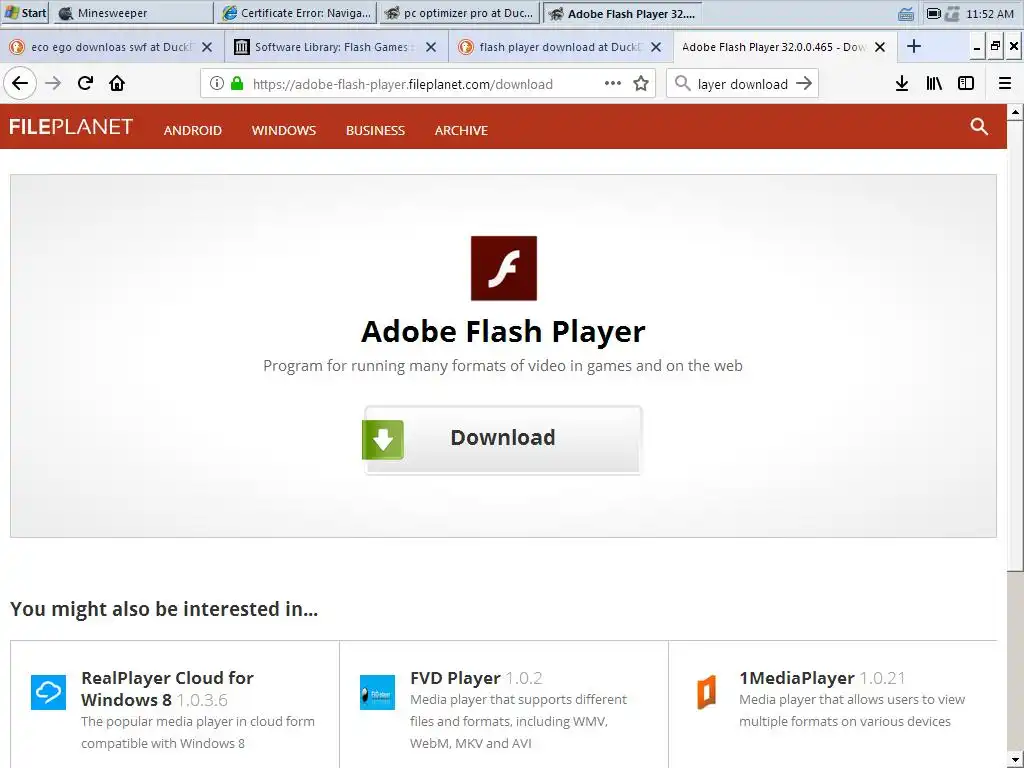Switch to Certificate Error taskbar window
Image resolution: width=1024 pixels, height=768 pixels.
tap(296, 13)
